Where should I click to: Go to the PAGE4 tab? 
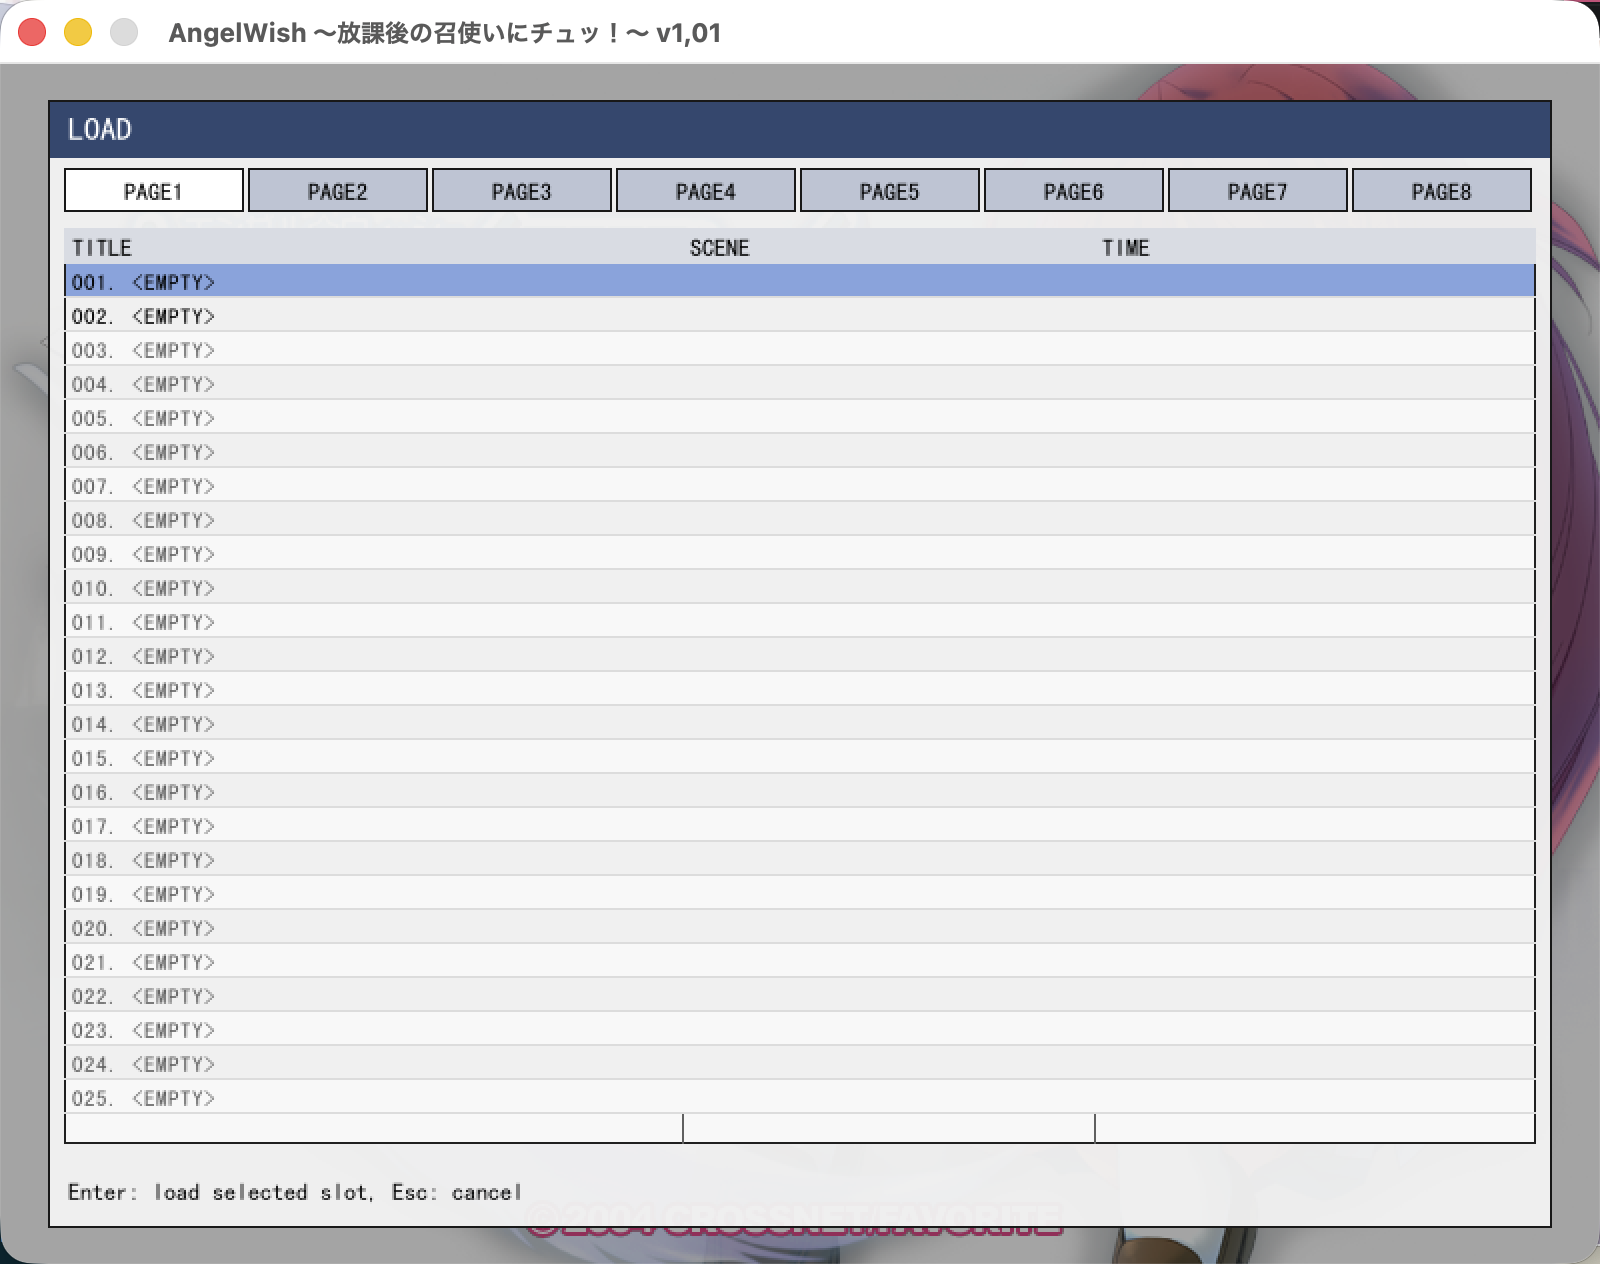coord(706,190)
